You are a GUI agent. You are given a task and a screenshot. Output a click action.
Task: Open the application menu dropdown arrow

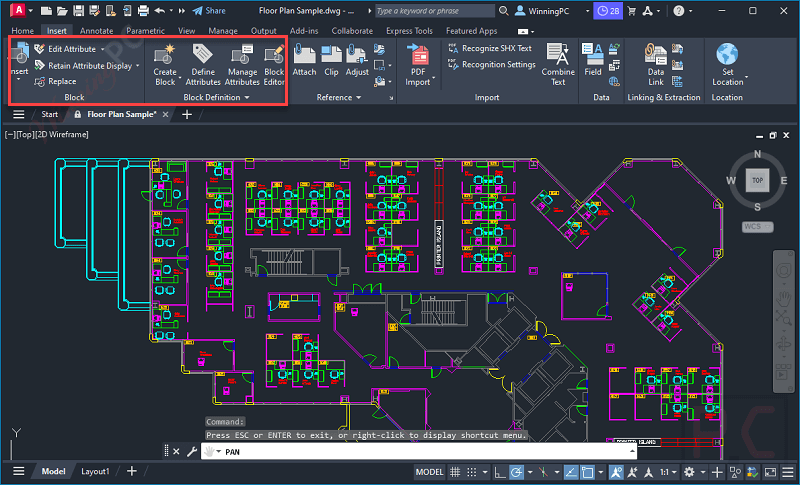31,11
